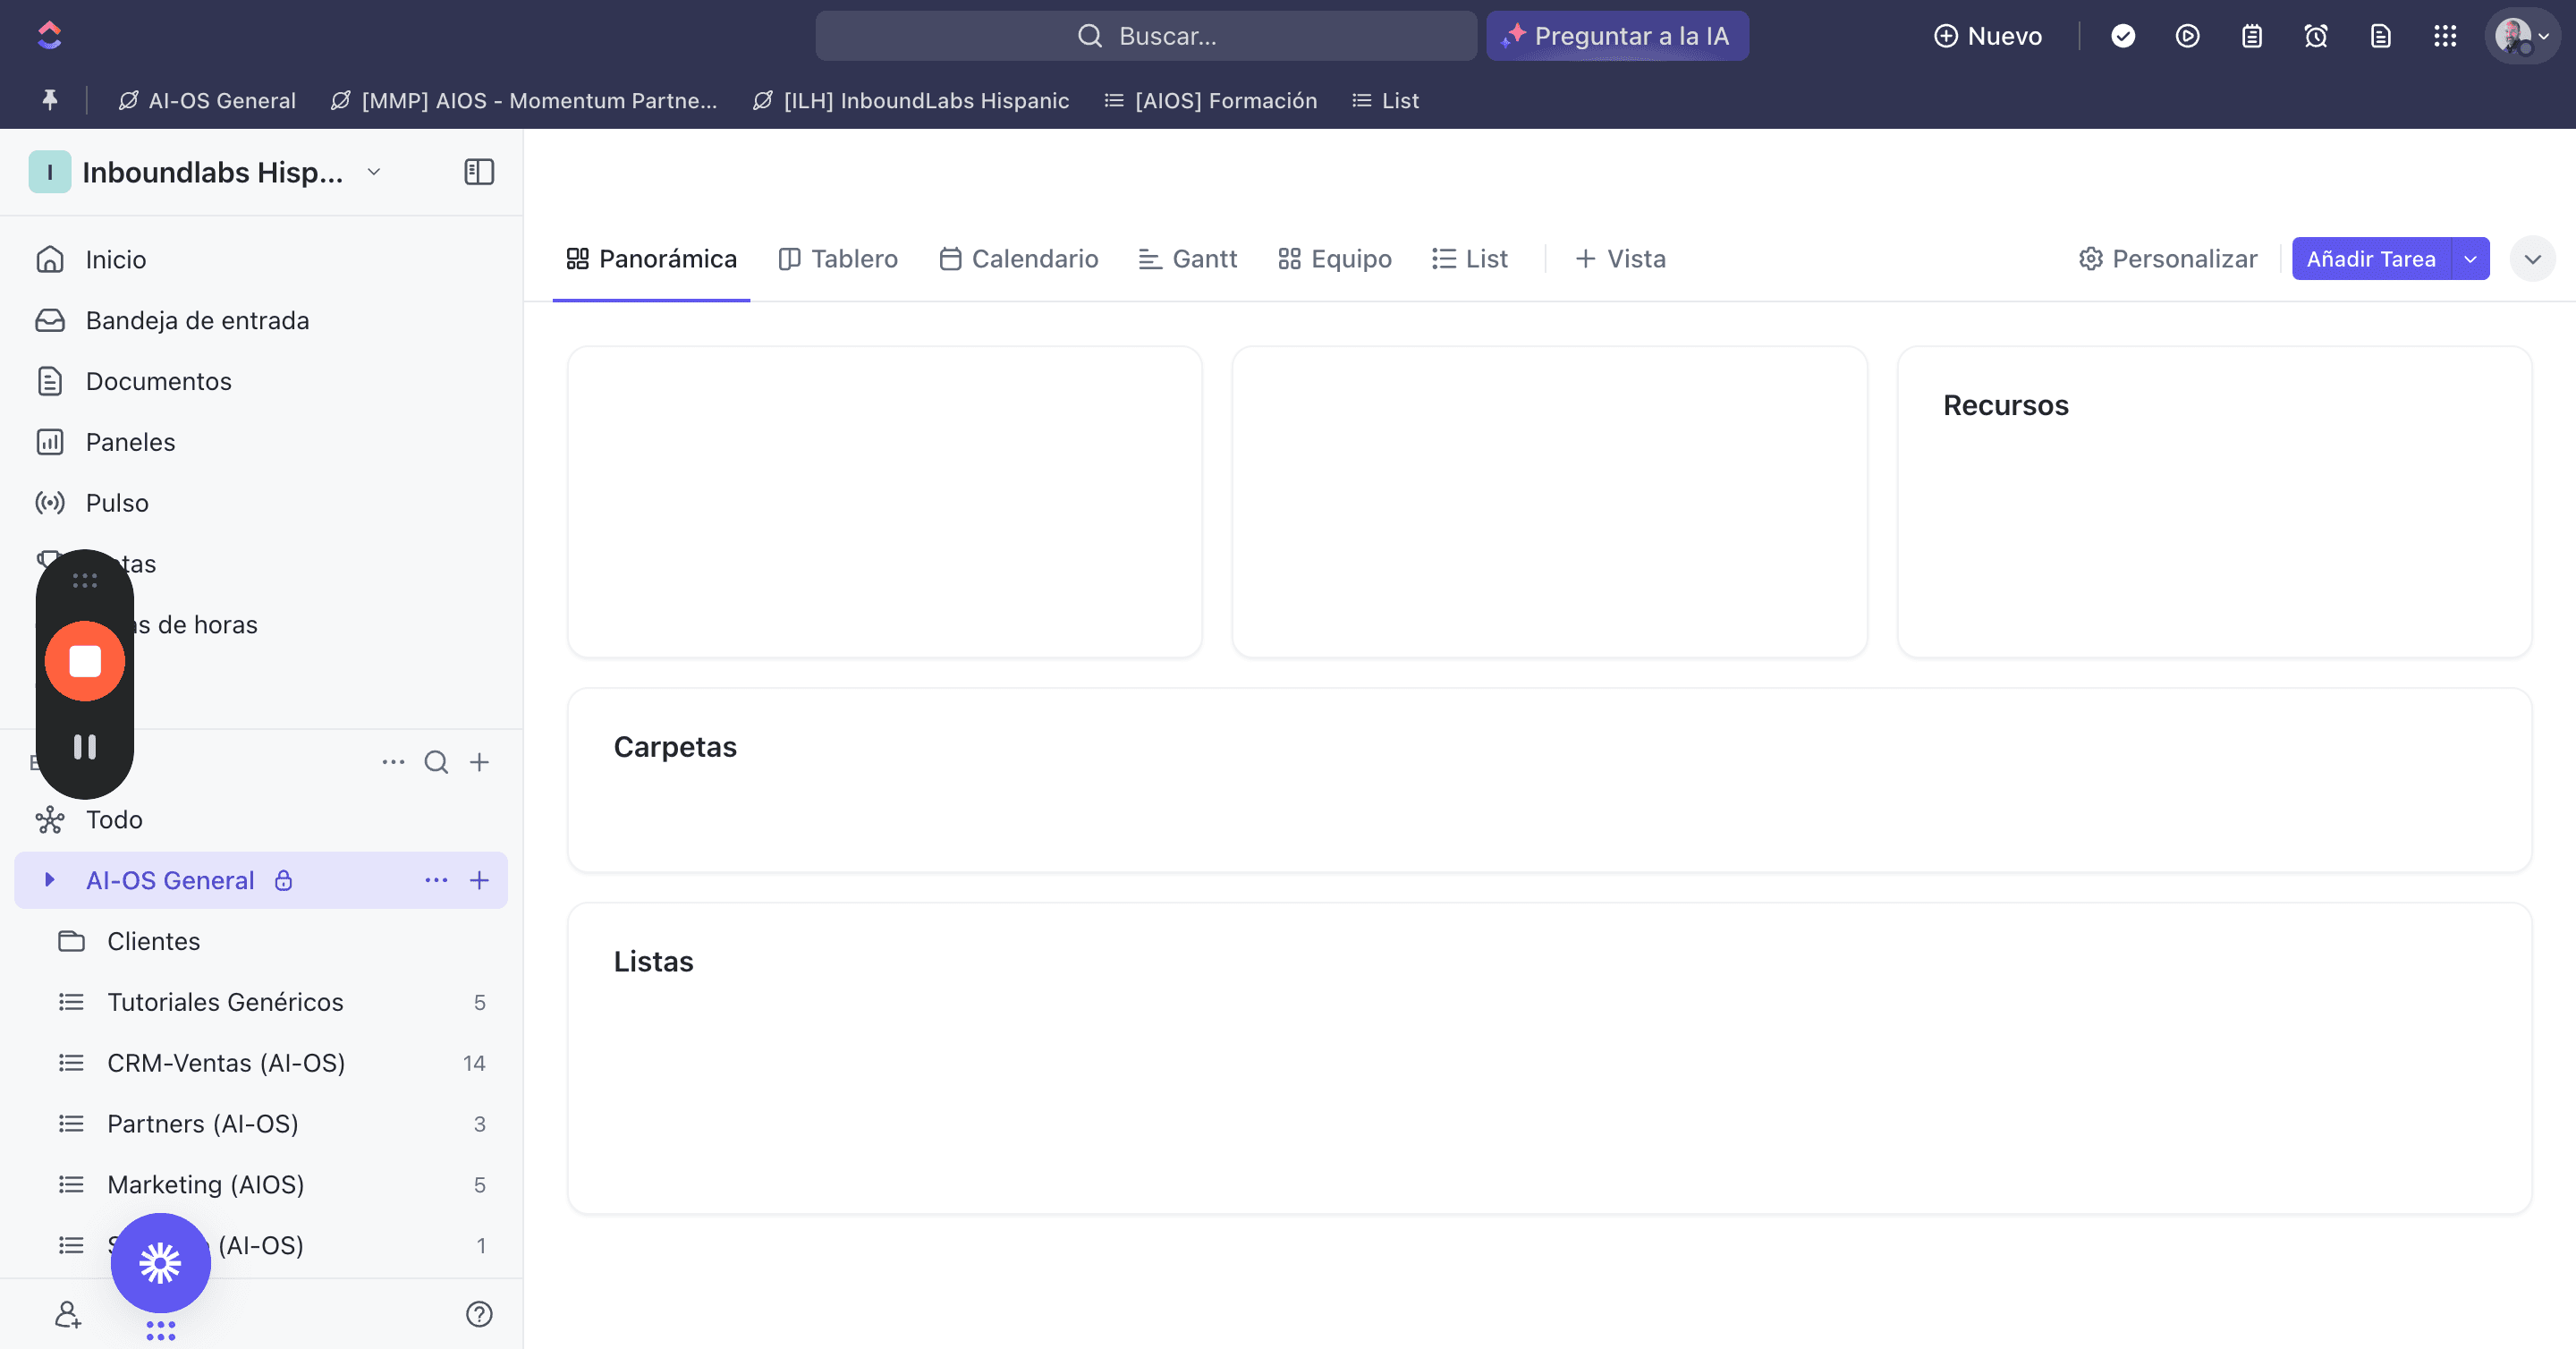Click + Vista to add a view
Viewport: 2576px width, 1349px height.
tap(1620, 259)
